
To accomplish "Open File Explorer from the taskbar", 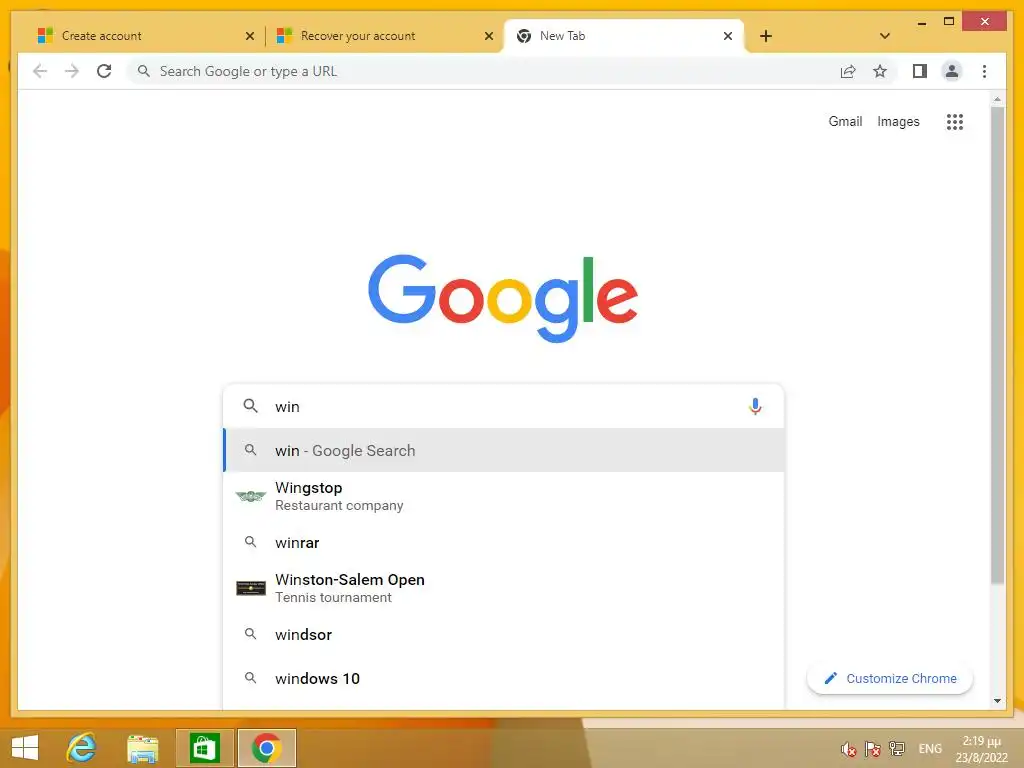I will pos(142,748).
